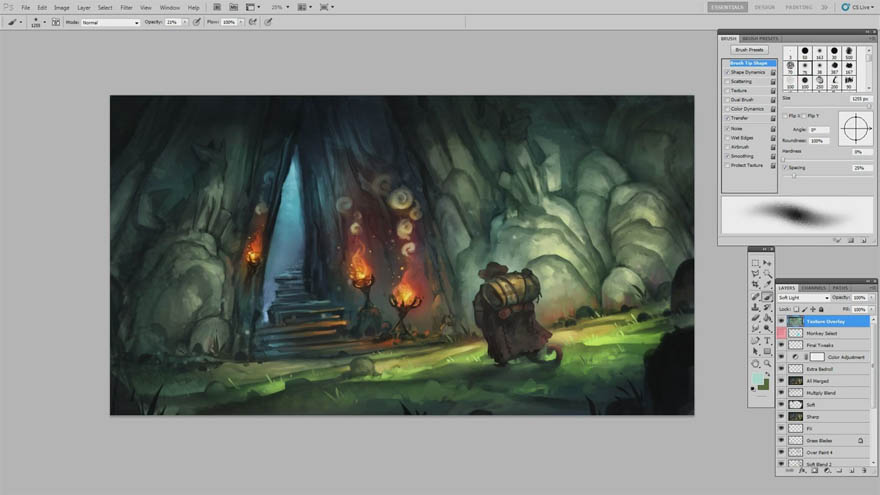The height and width of the screenshot is (495, 880).
Task: Select the Quick Selection tool
Action: tap(767, 273)
